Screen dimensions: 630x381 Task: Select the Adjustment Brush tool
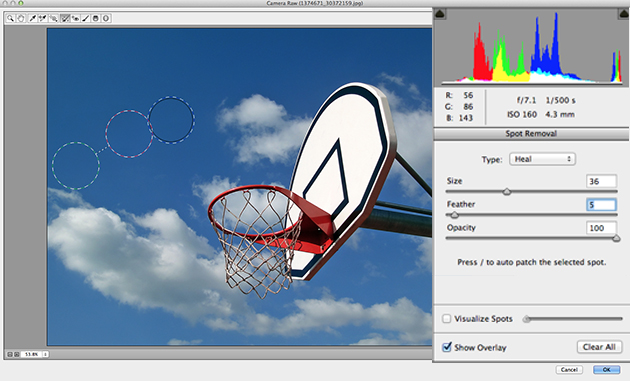tap(86, 18)
